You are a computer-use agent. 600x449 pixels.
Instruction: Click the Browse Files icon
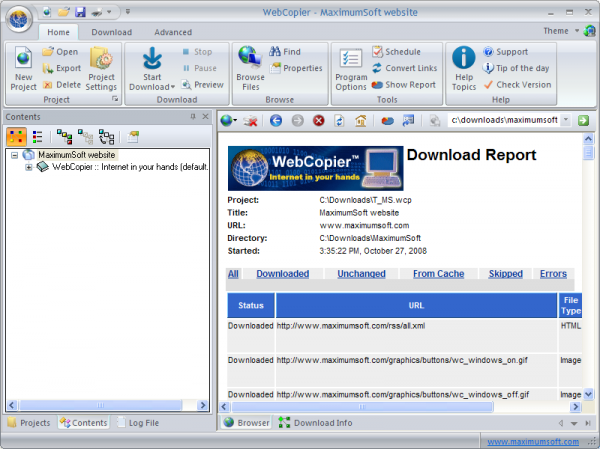tap(250, 68)
